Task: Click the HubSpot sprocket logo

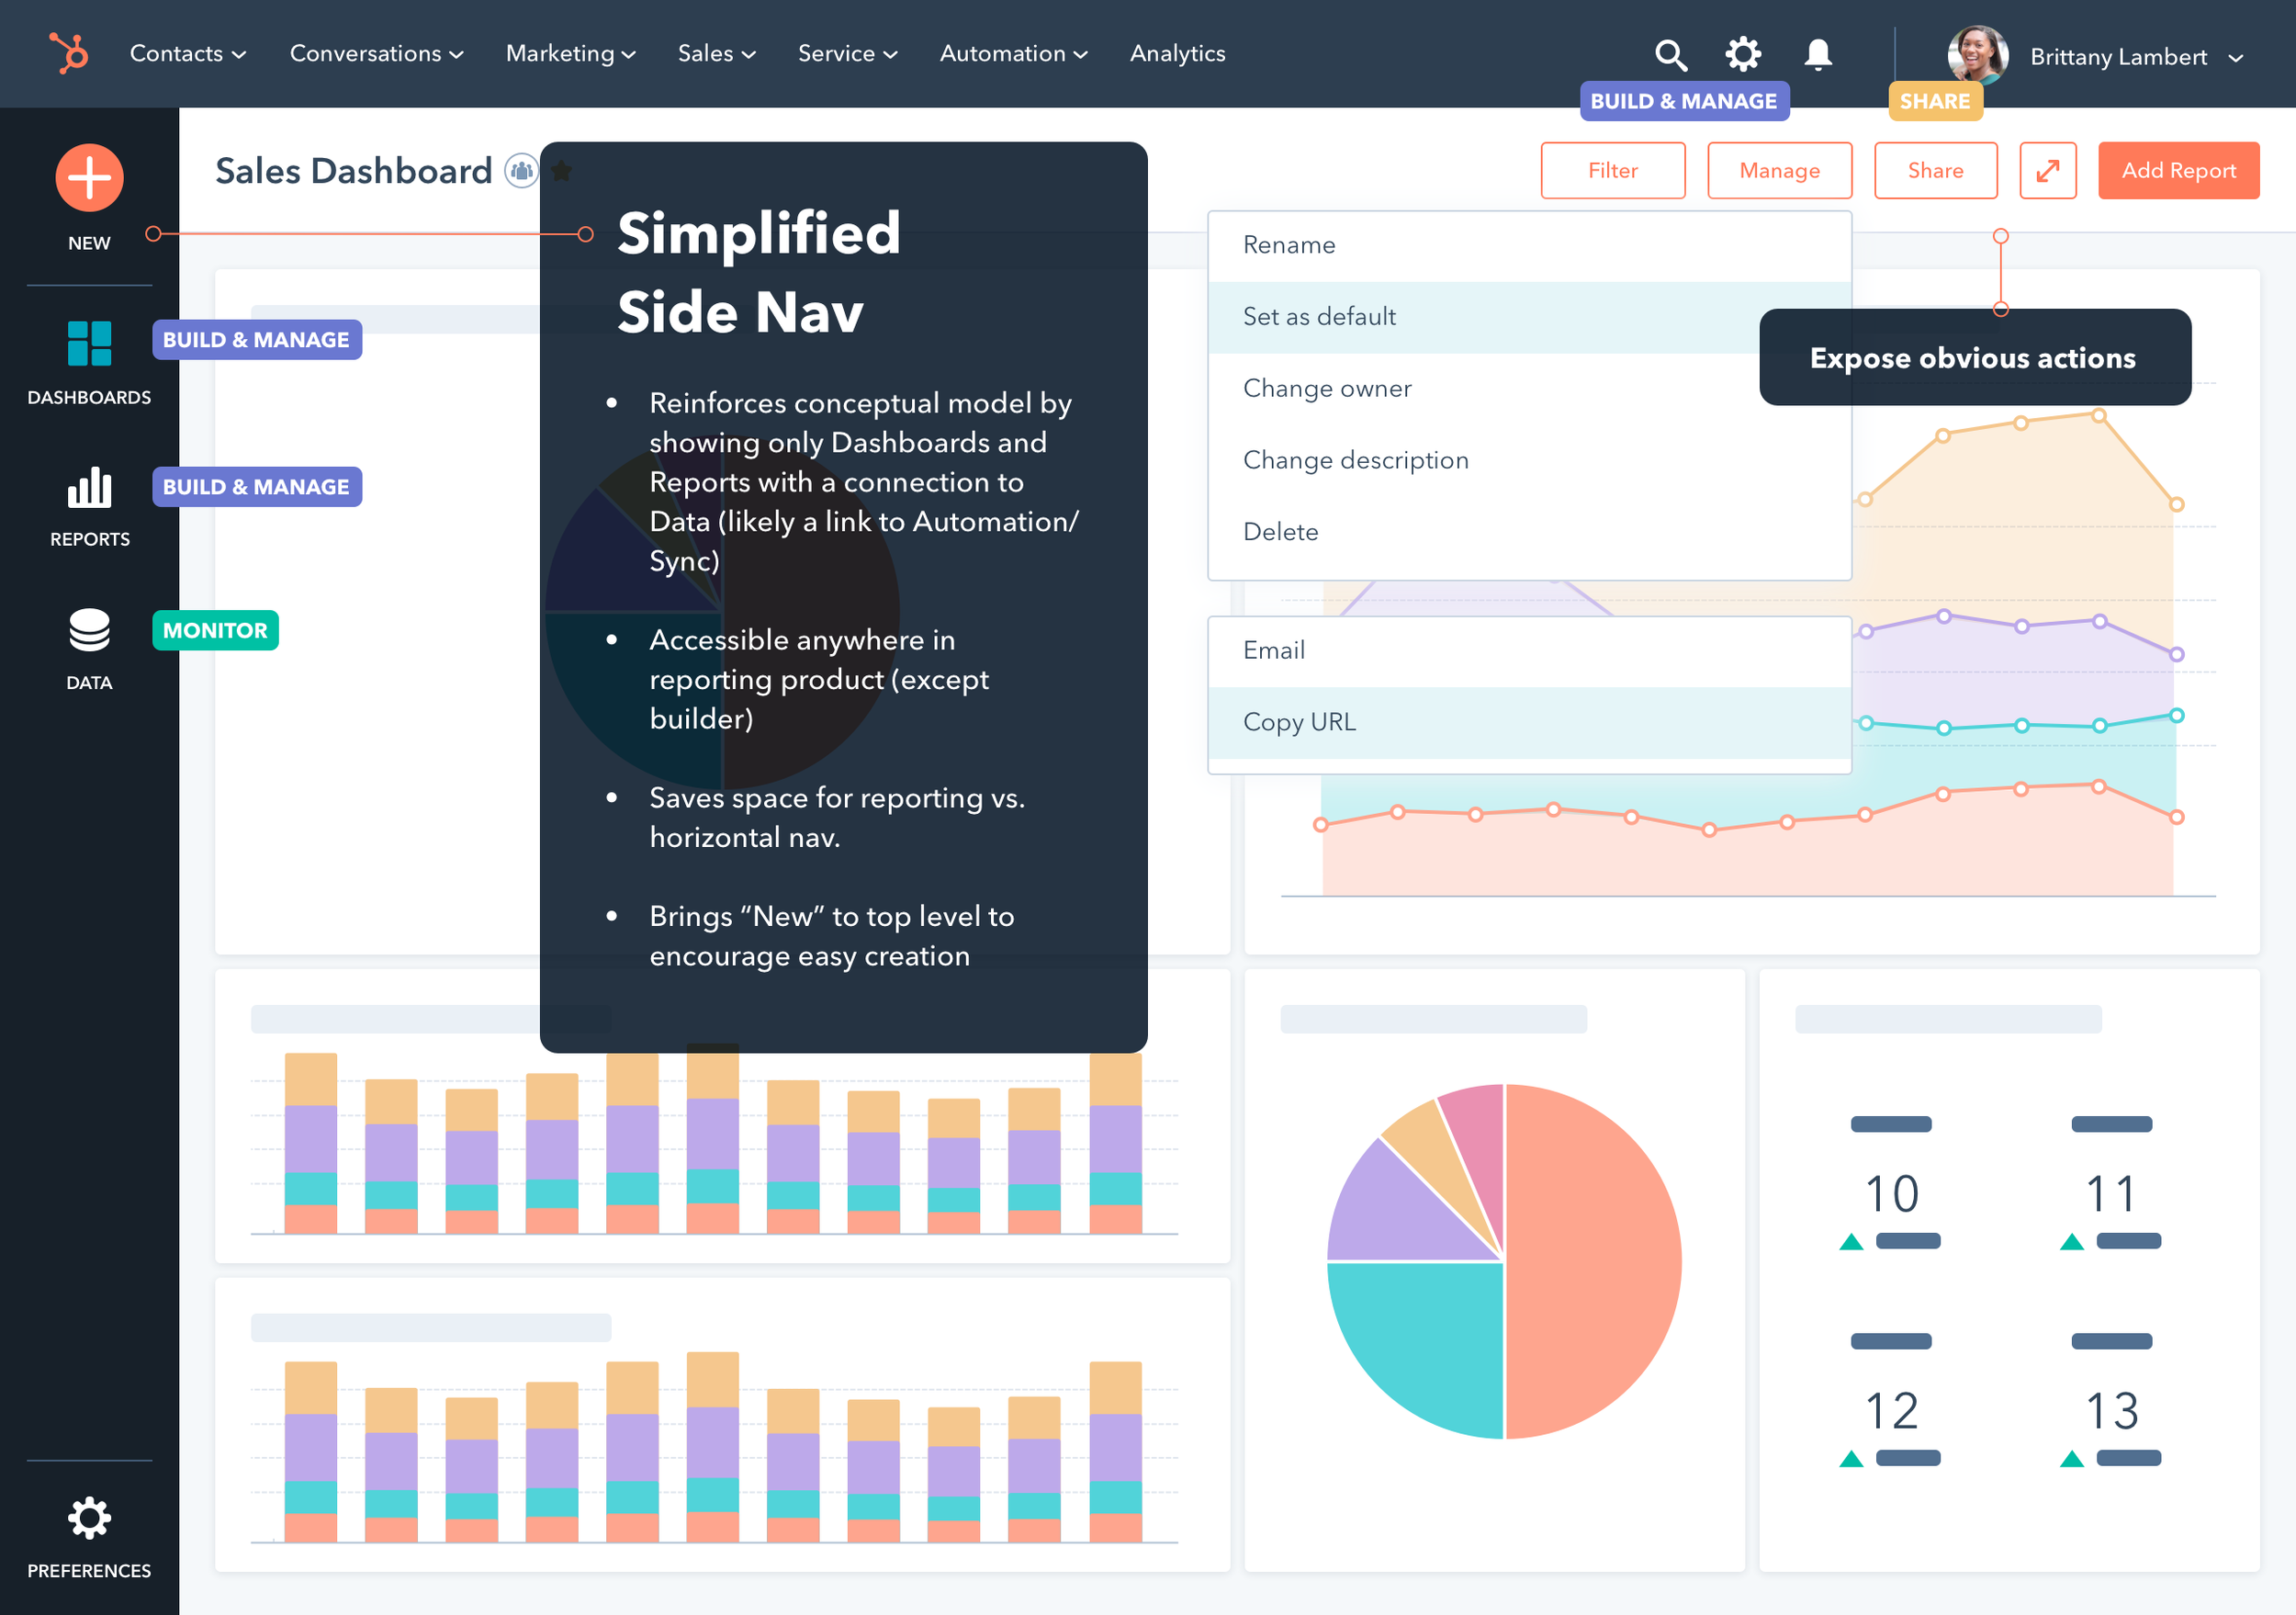Action: (68, 54)
